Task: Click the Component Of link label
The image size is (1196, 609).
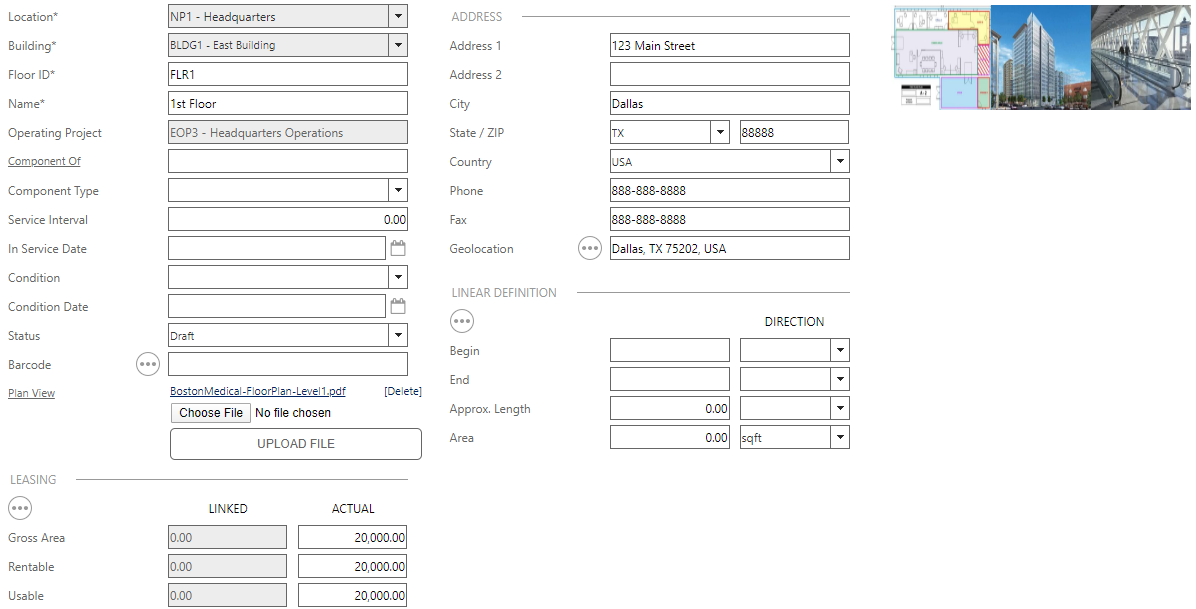Action: 44,162
